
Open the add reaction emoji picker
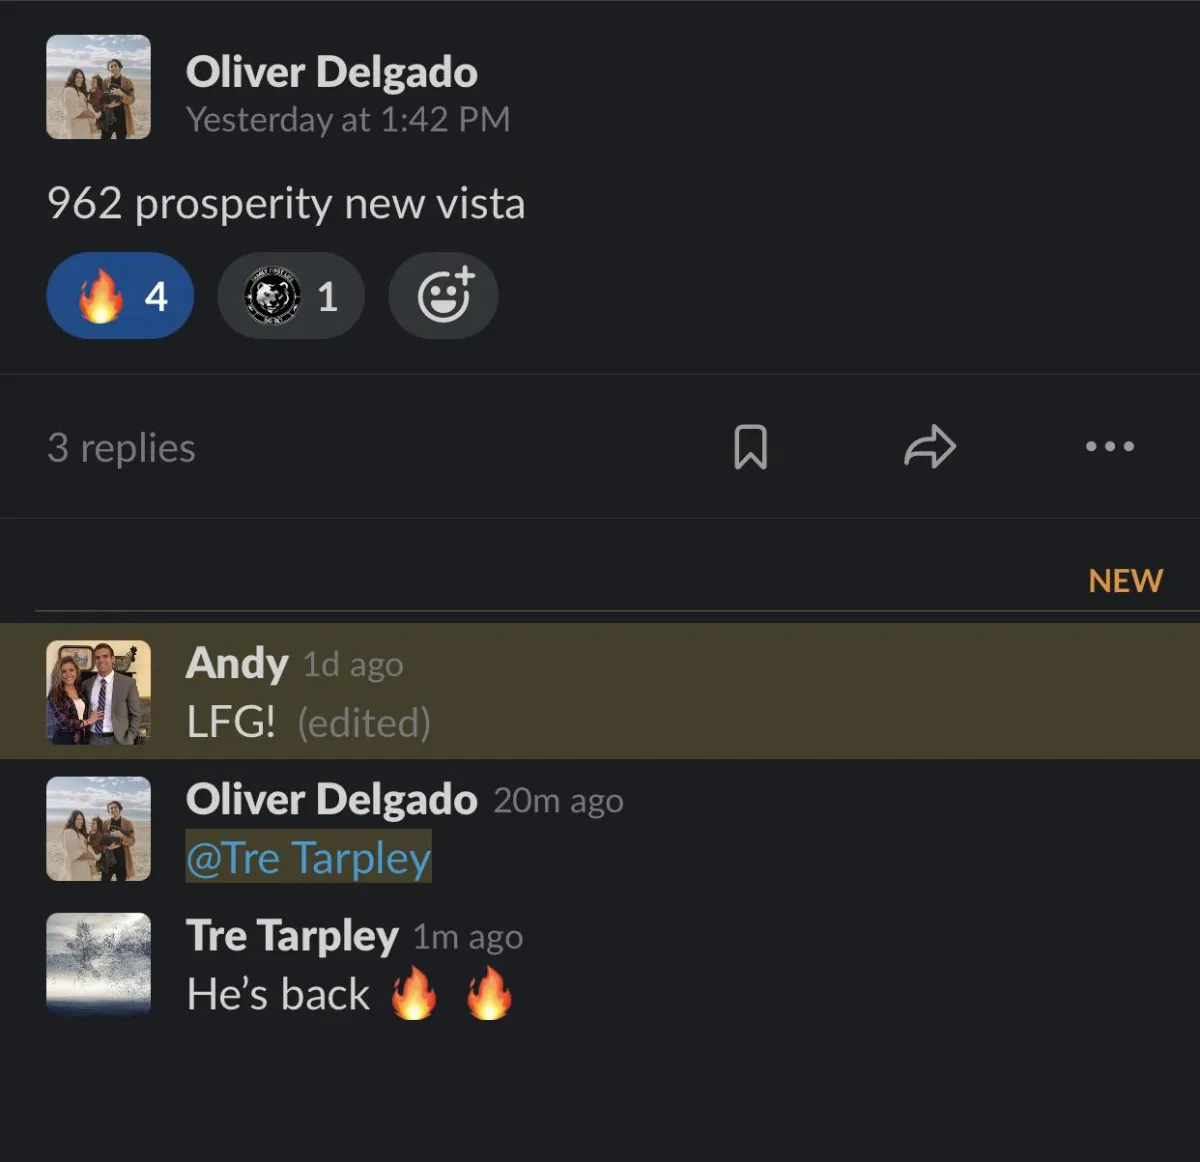click(x=443, y=296)
